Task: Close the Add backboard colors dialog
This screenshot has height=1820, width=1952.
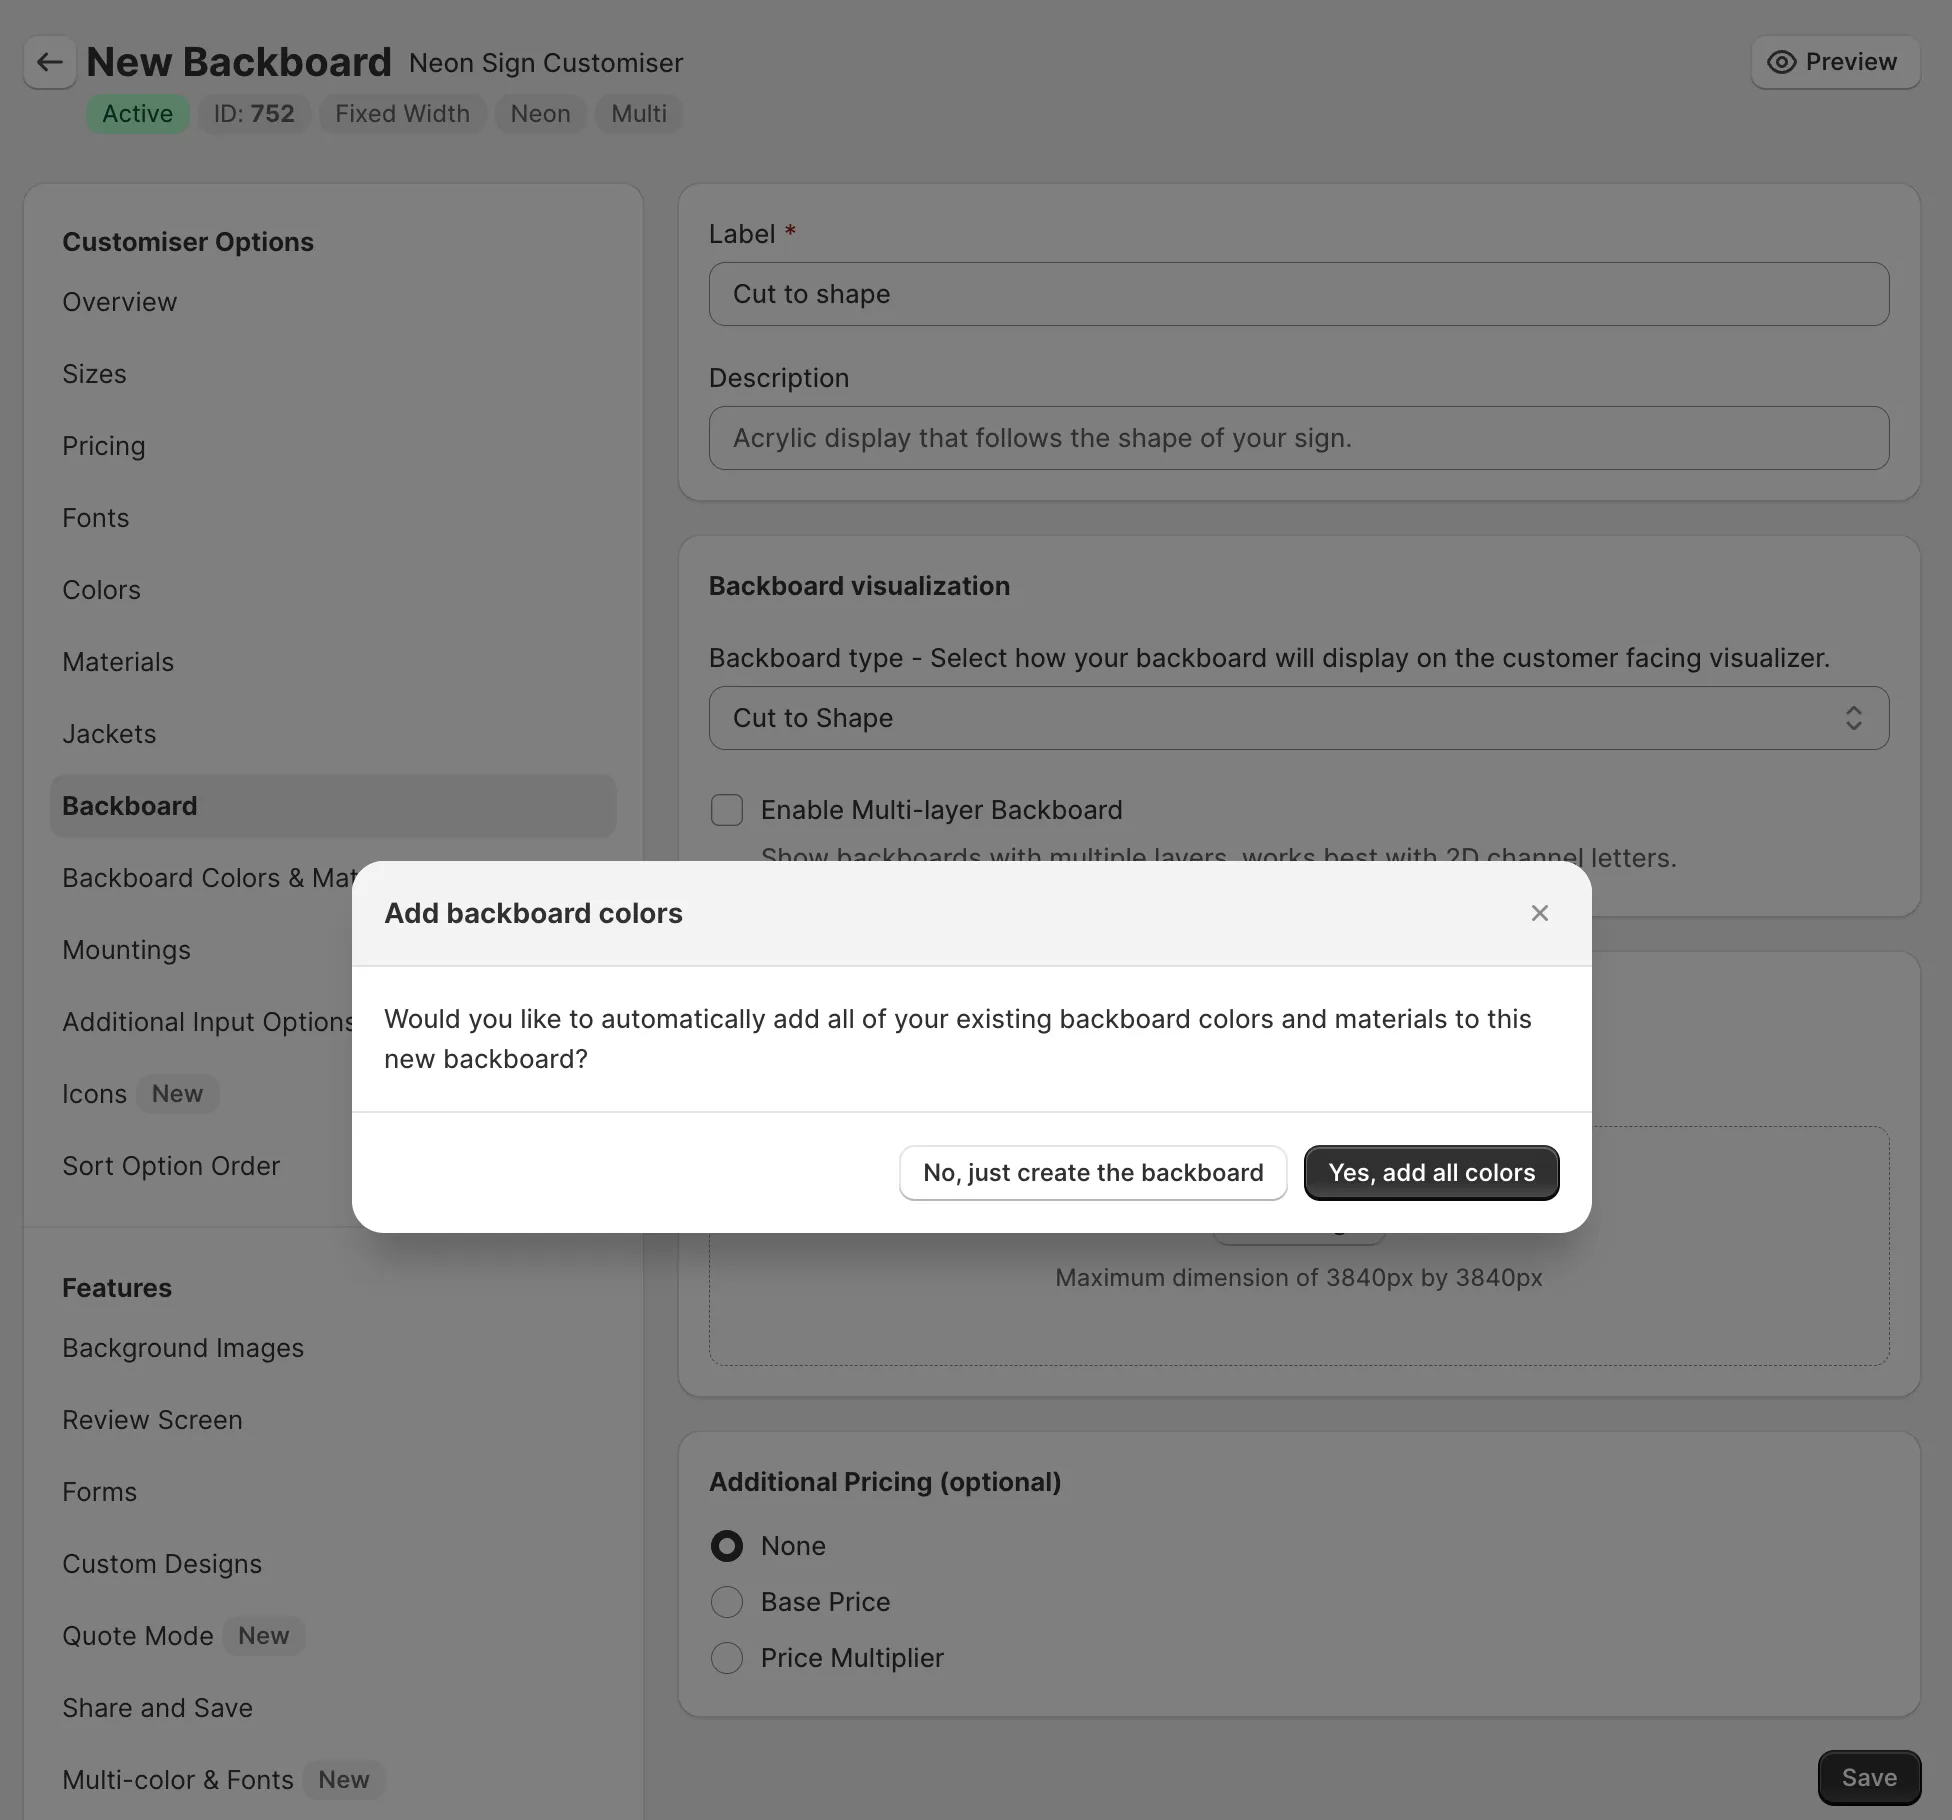Action: 1539,912
